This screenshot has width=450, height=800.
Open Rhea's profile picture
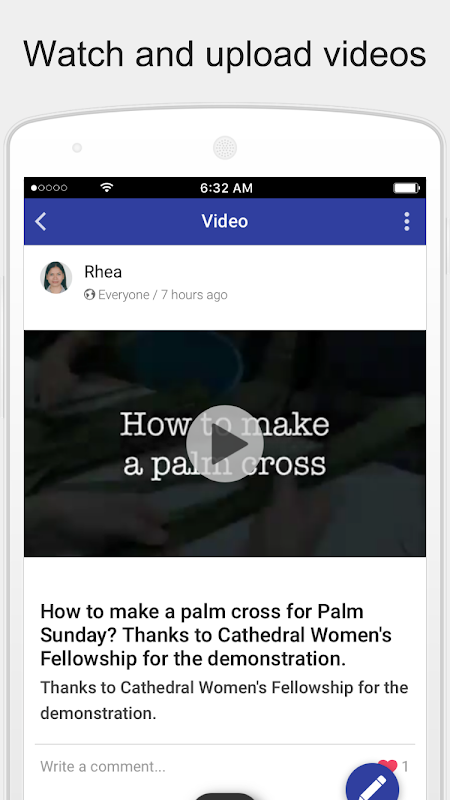(56, 278)
